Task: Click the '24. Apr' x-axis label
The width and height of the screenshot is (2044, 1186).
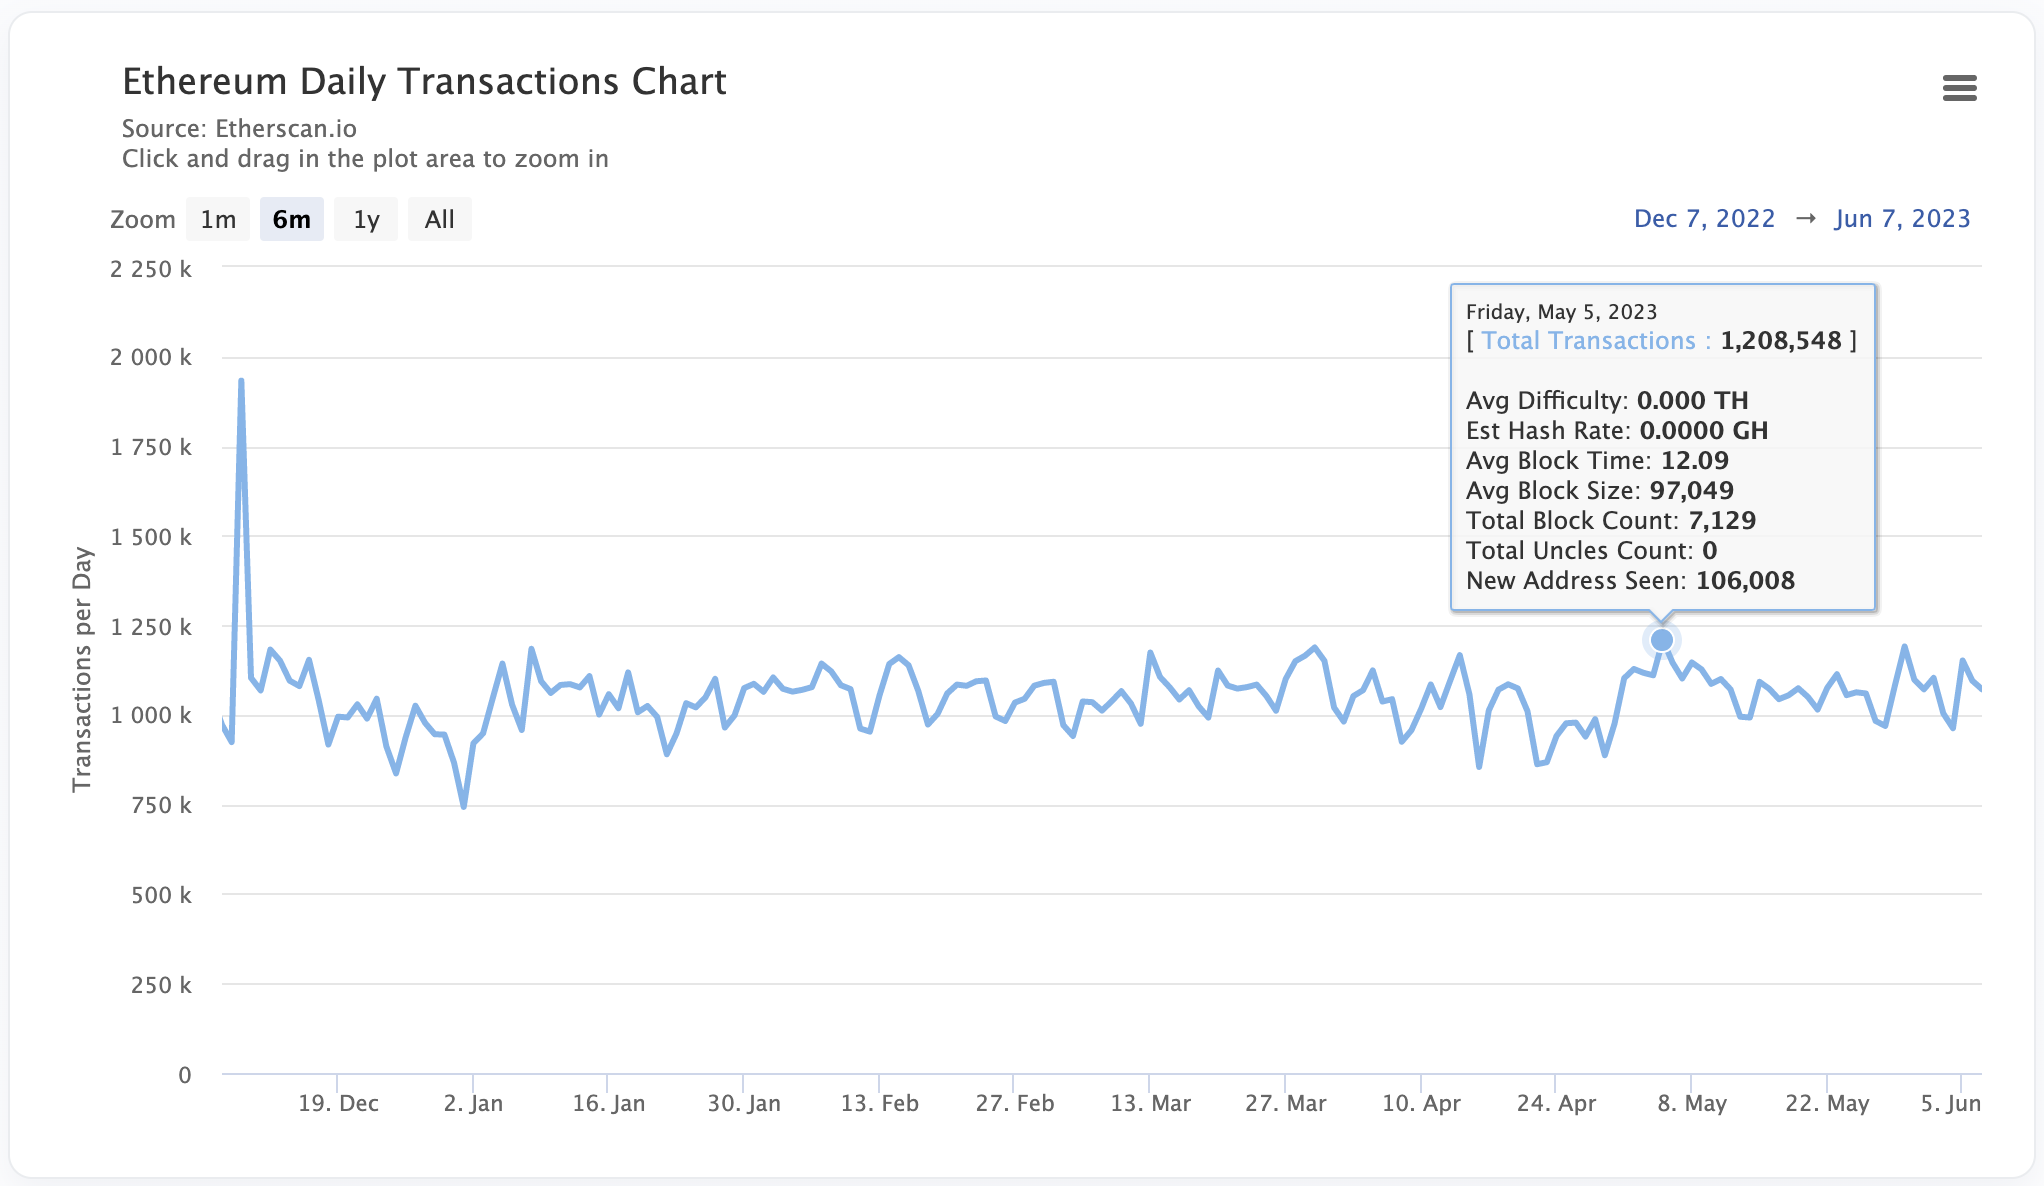Action: (1556, 1103)
